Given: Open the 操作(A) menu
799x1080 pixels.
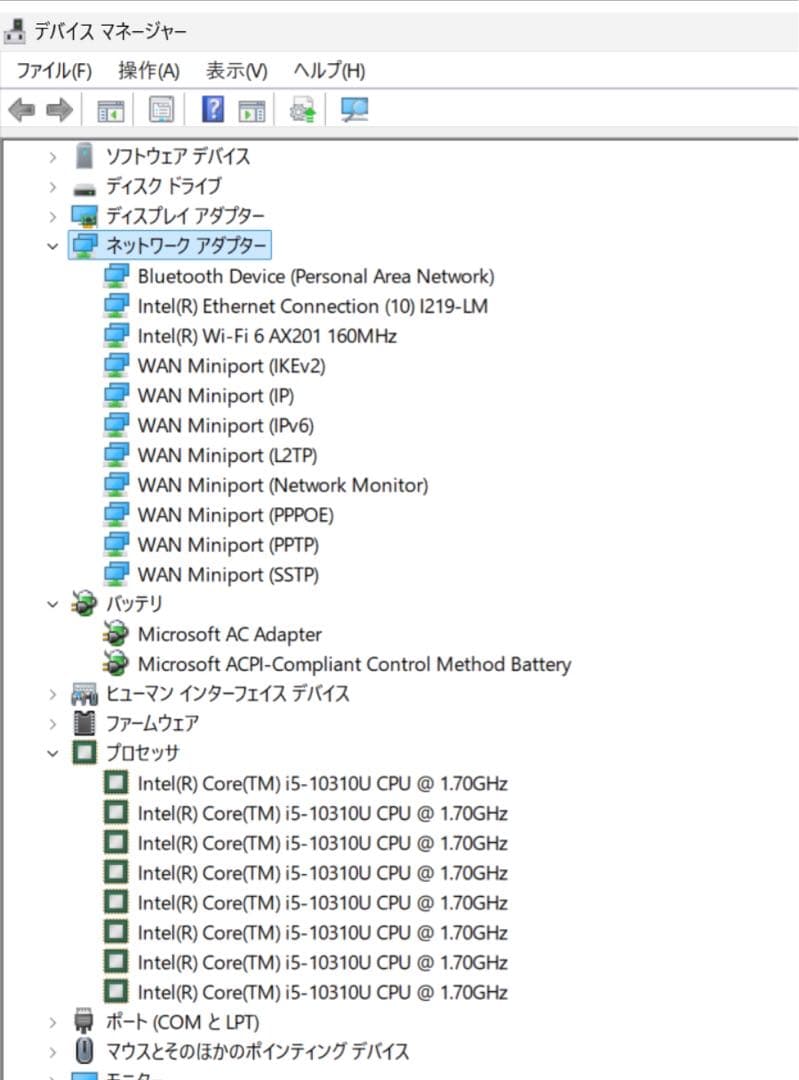Looking at the screenshot, I should 148,71.
